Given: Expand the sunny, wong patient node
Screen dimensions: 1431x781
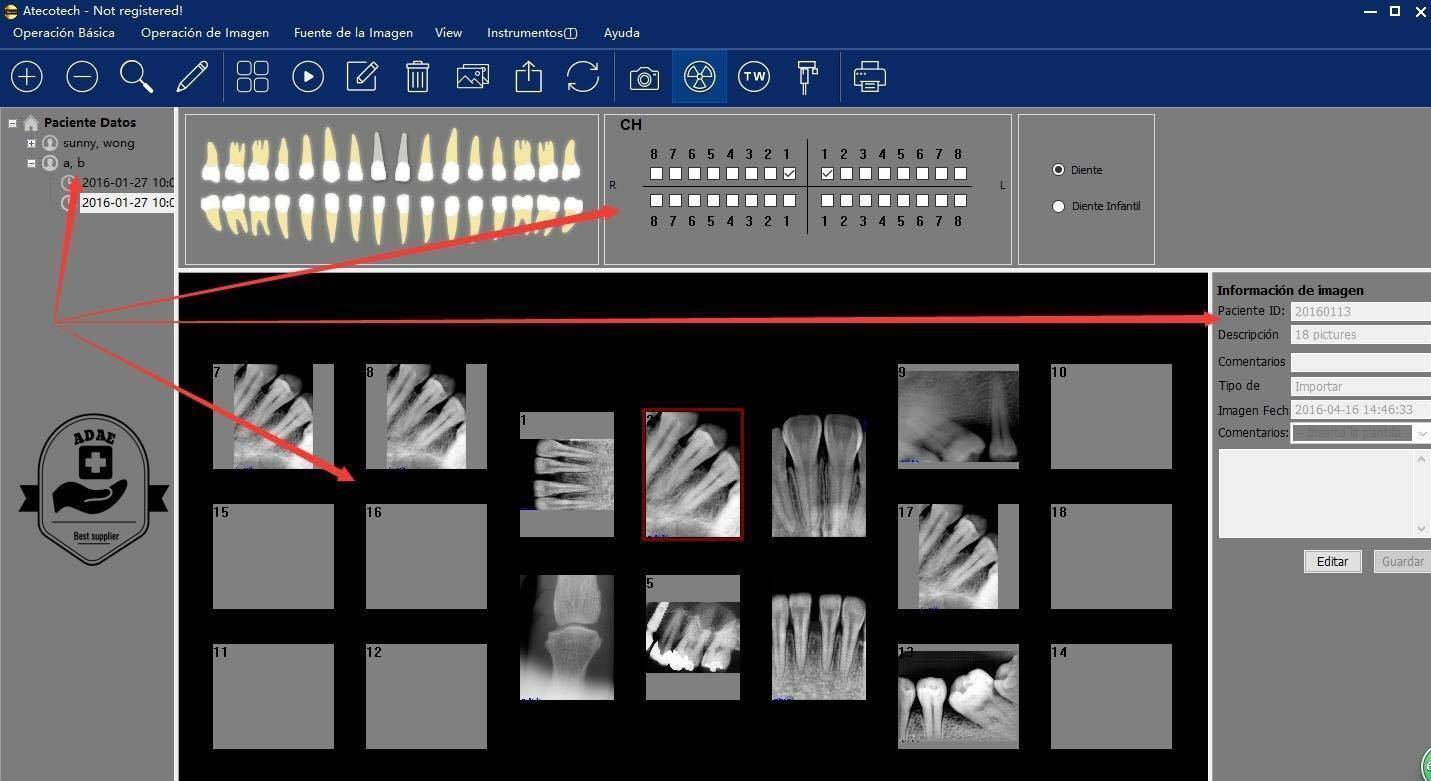Looking at the screenshot, I should click(x=31, y=143).
